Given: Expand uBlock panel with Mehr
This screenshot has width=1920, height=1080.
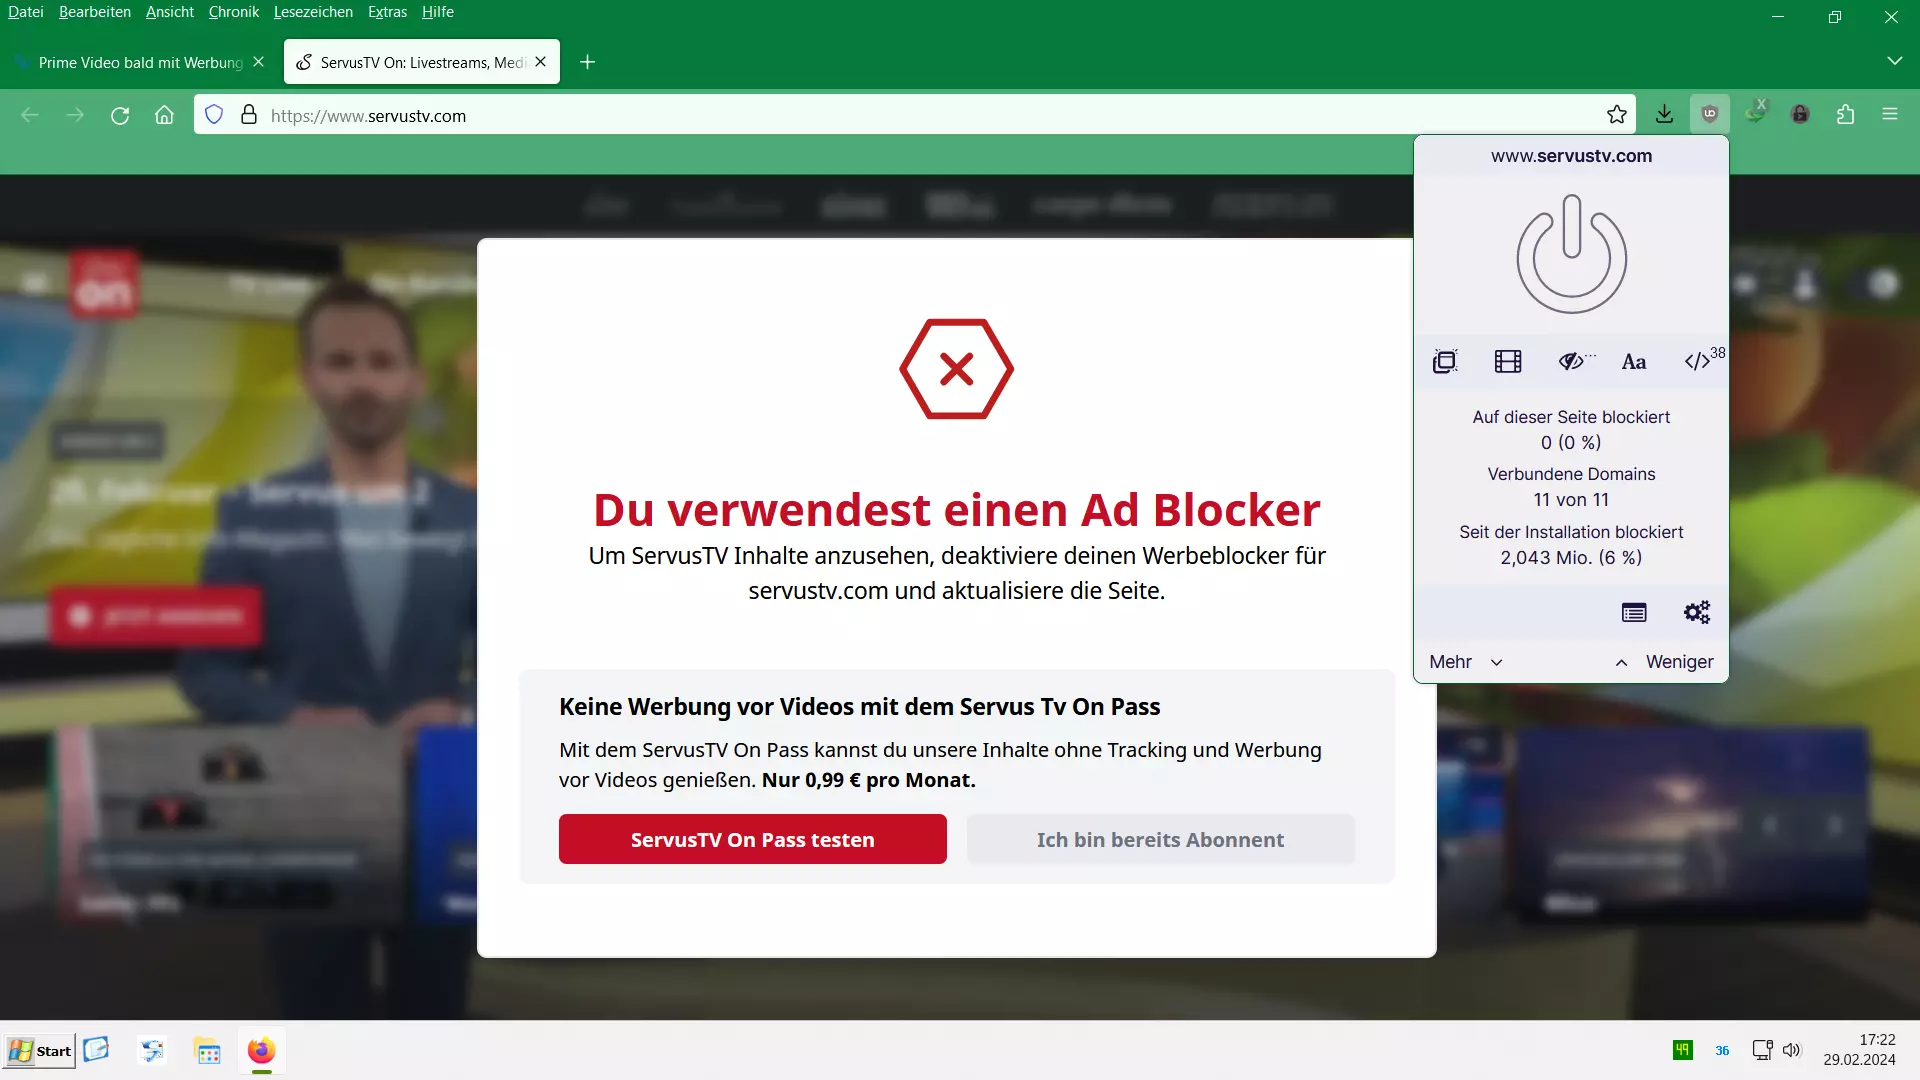Looking at the screenshot, I should point(1466,662).
